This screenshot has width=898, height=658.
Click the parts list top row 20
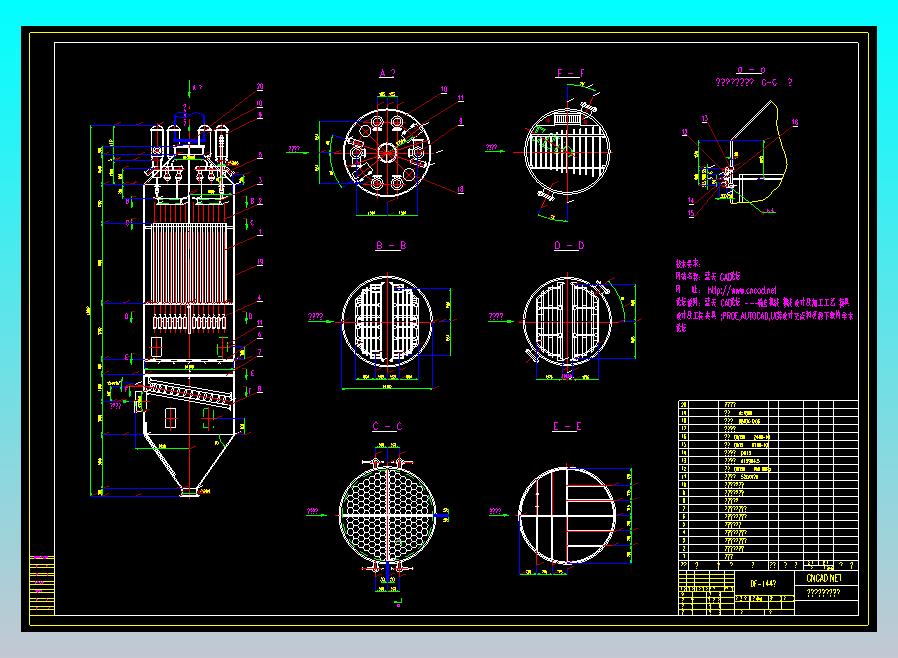[768, 404]
